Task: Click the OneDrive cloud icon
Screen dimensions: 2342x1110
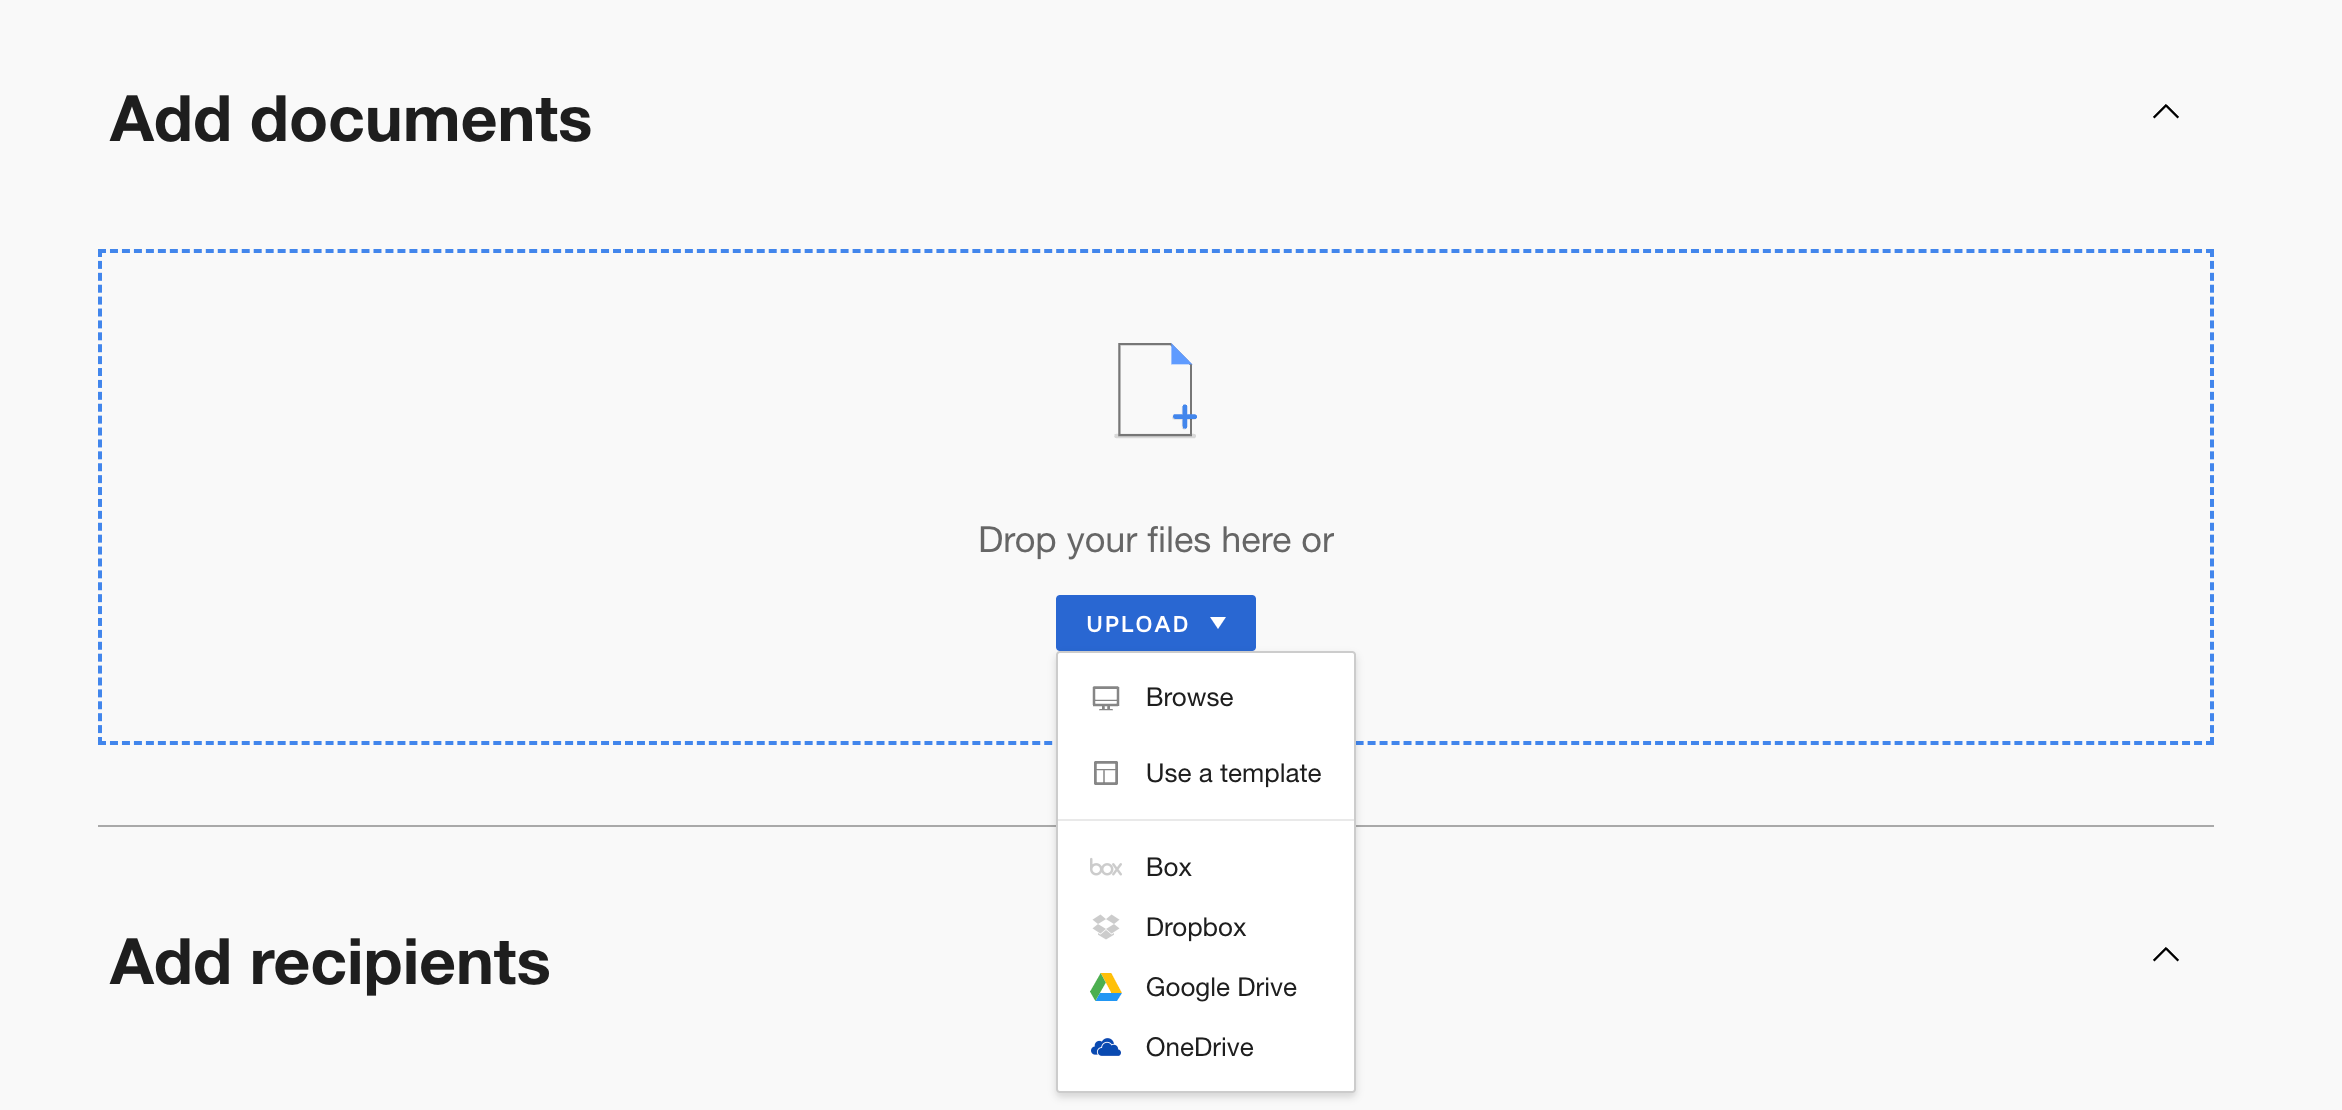Action: coord(1105,1047)
